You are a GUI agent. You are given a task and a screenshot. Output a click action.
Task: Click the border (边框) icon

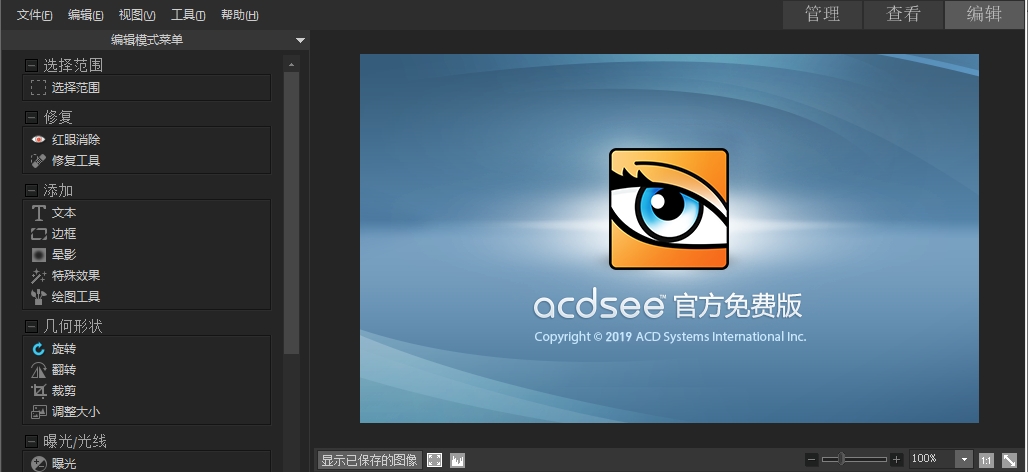(38, 233)
